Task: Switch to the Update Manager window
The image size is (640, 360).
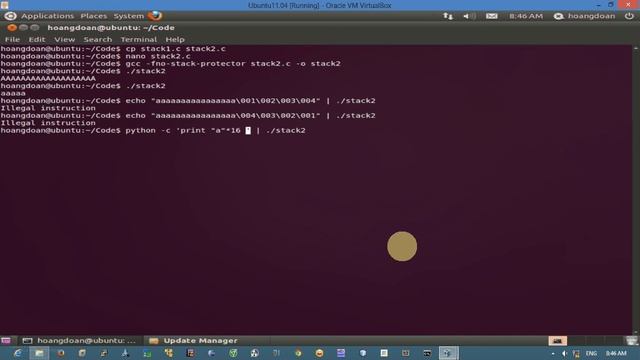Action: click(193, 340)
